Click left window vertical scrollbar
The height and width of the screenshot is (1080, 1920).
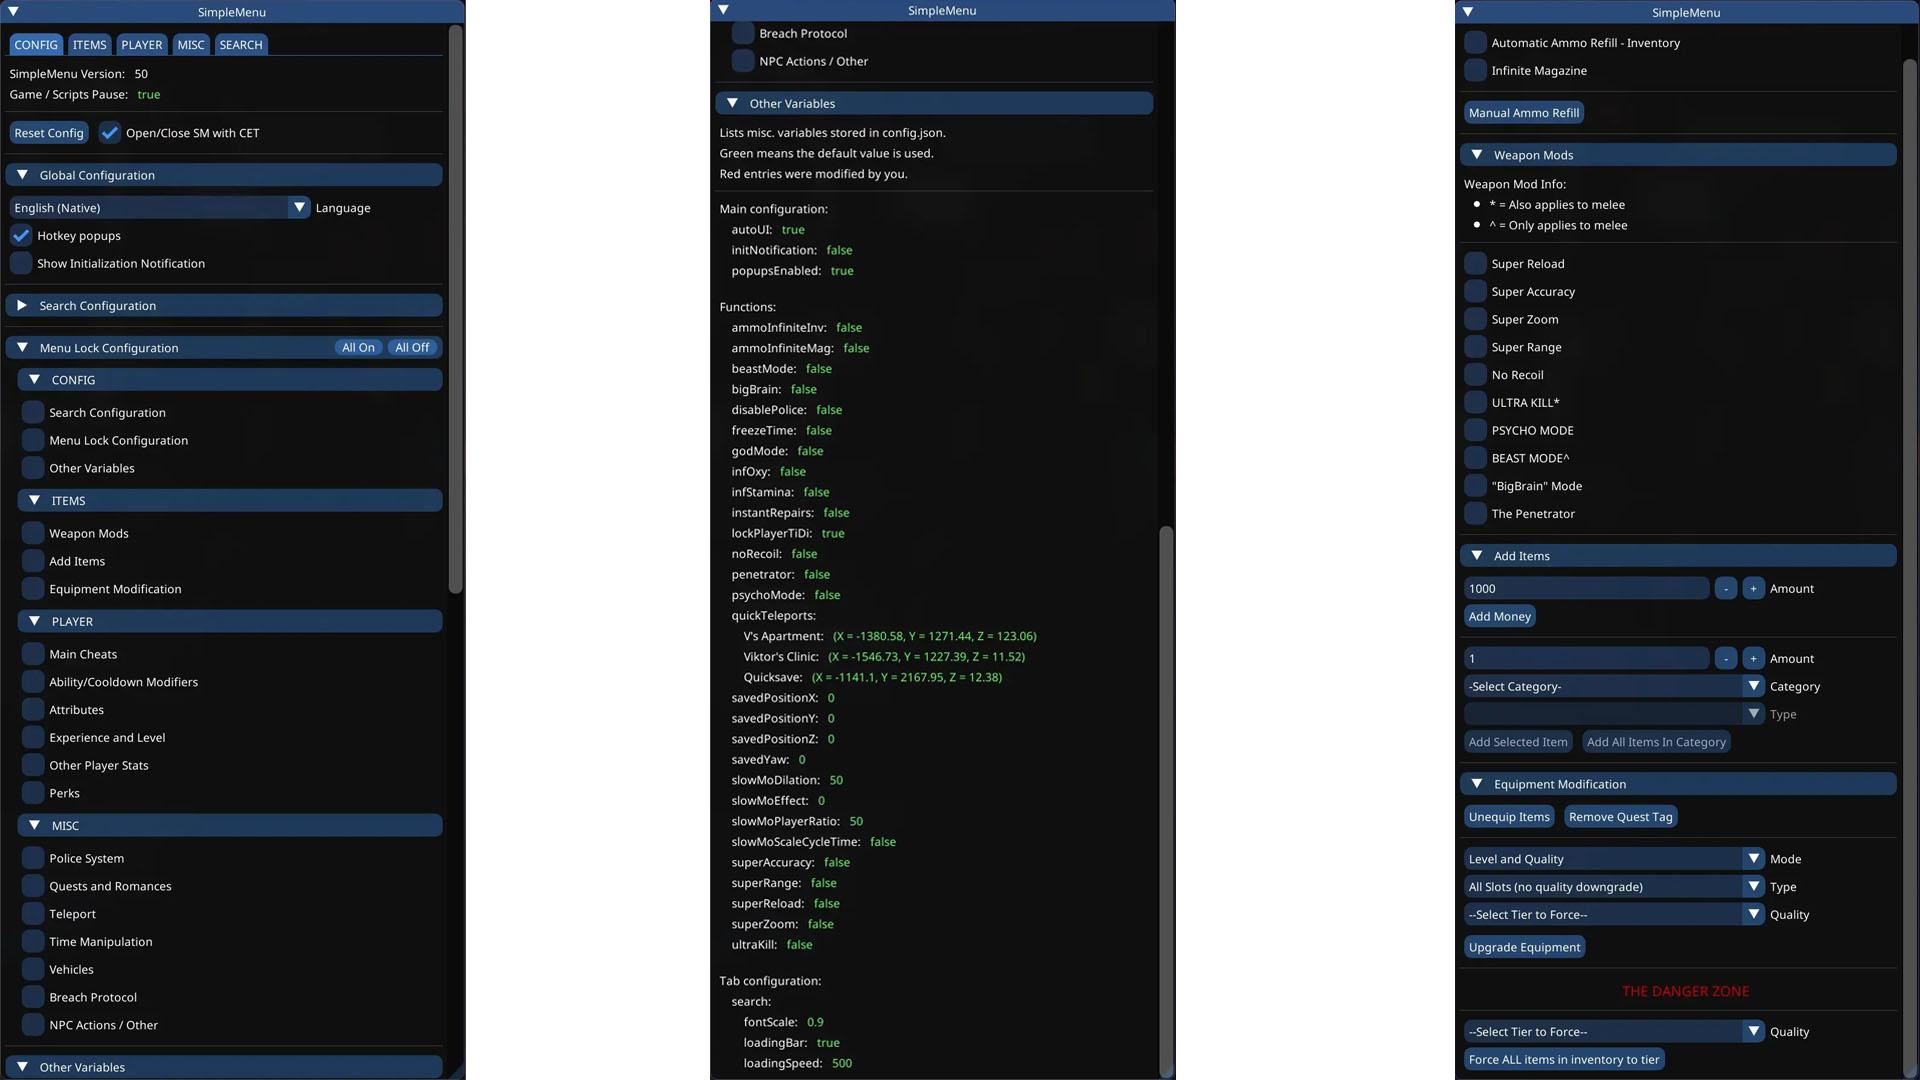point(456,310)
